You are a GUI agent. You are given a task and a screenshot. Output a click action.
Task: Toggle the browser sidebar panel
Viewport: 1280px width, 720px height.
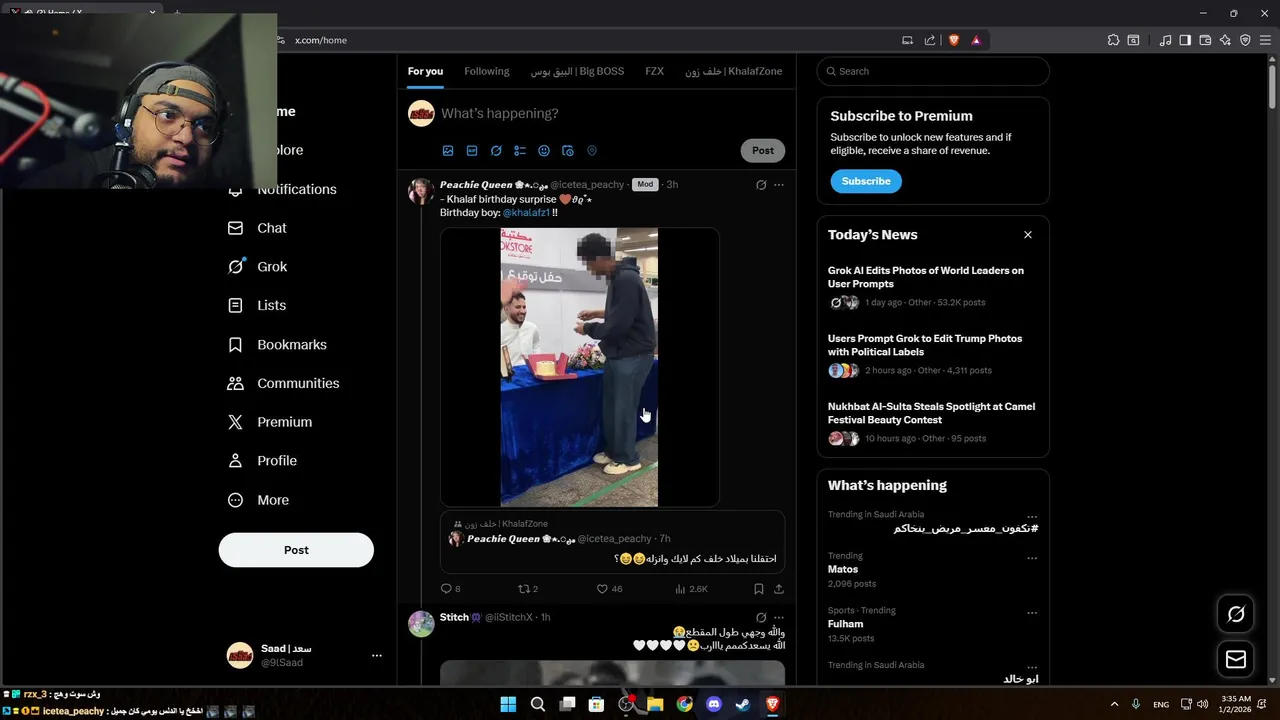1185,40
